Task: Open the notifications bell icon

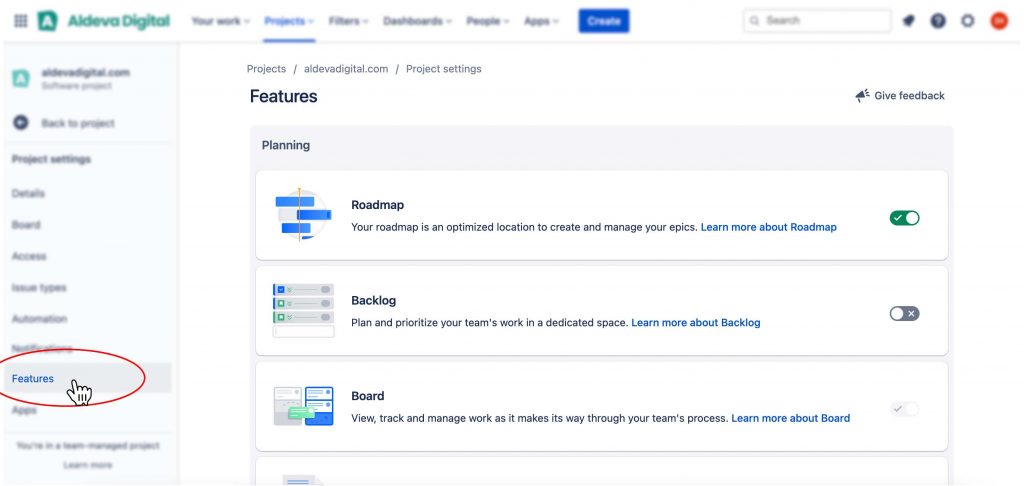Action: [x=908, y=21]
